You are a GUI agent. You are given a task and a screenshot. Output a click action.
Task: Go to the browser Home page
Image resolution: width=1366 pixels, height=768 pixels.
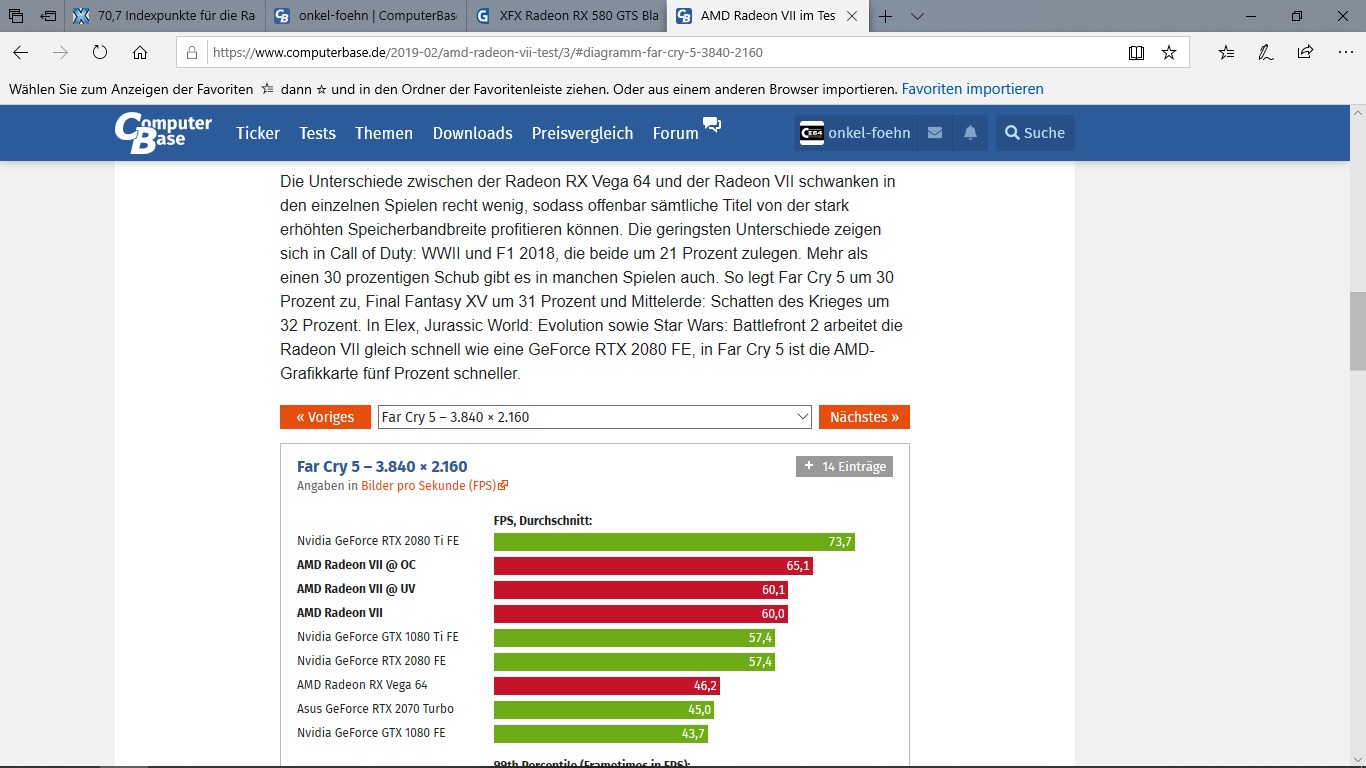140,53
